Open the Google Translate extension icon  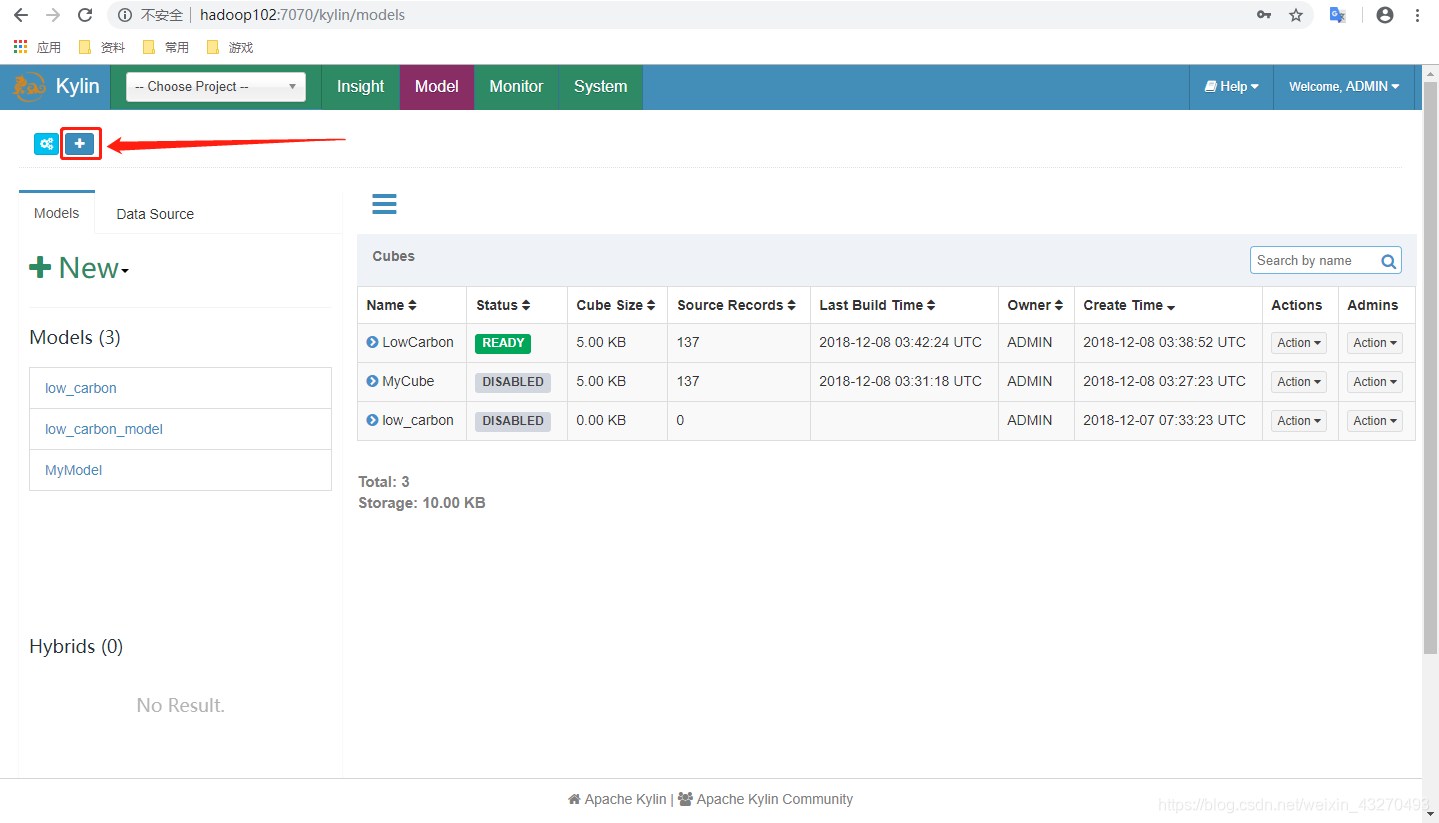(1337, 15)
